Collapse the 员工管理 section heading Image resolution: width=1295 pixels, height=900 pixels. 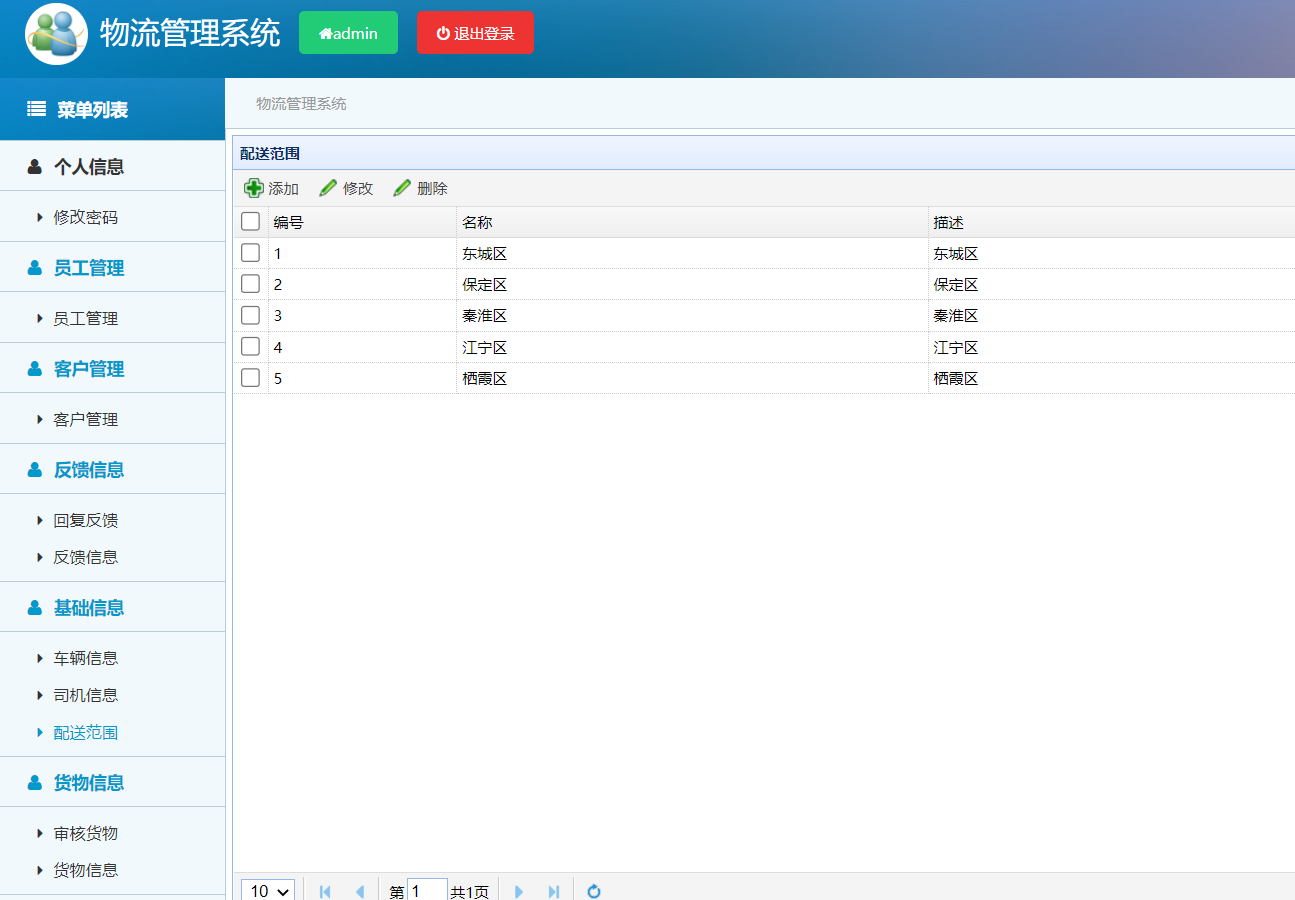point(112,267)
